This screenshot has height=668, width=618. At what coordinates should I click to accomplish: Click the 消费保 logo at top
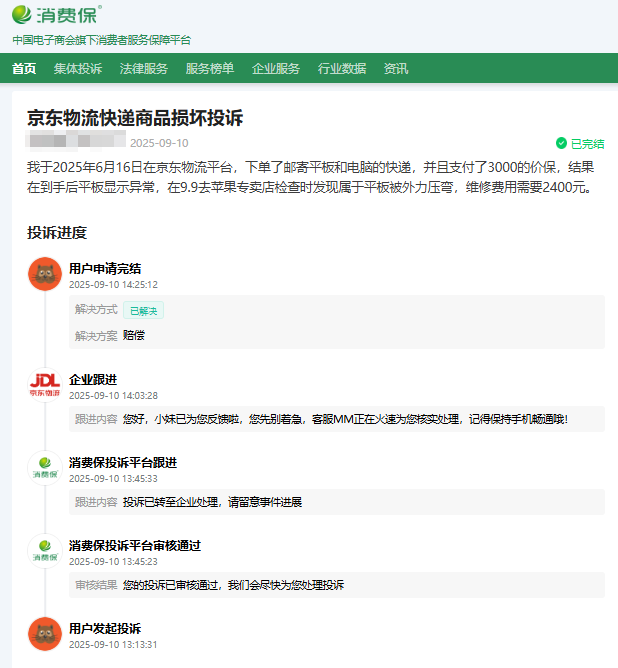(57, 15)
